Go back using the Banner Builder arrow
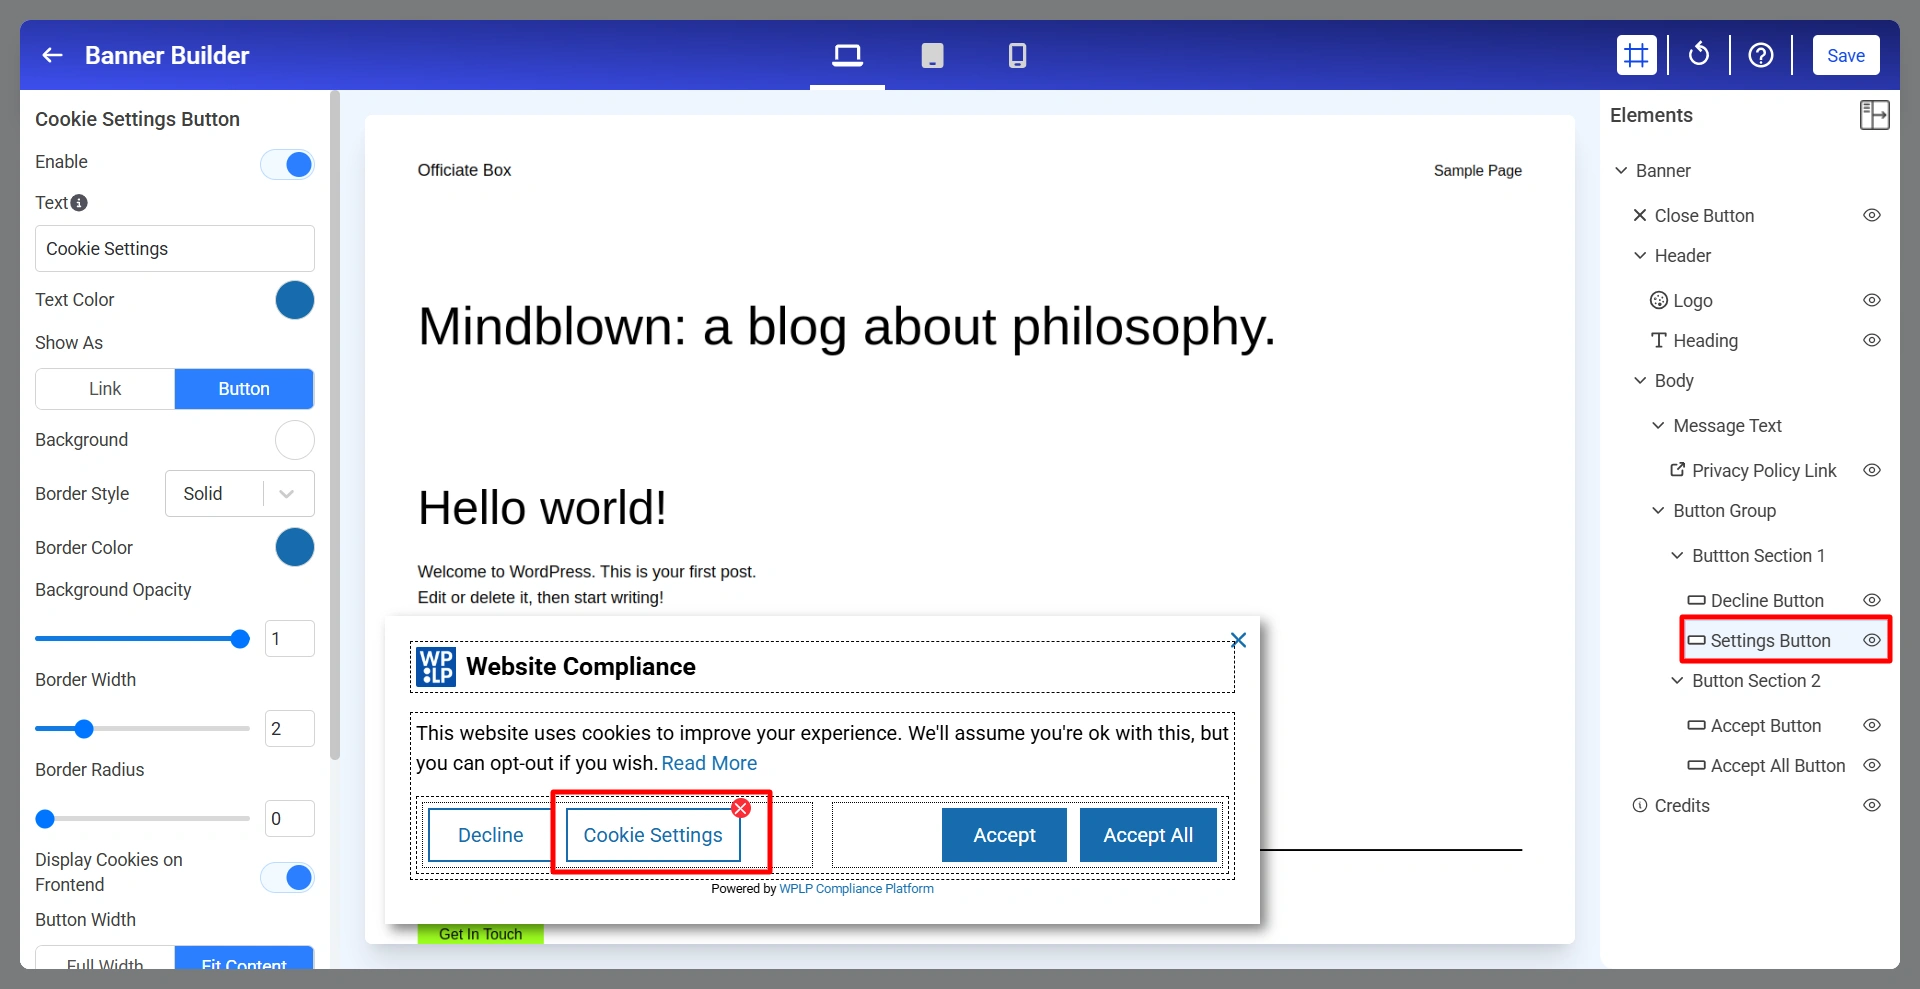This screenshot has height=989, width=1920. click(x=52, y=55)
